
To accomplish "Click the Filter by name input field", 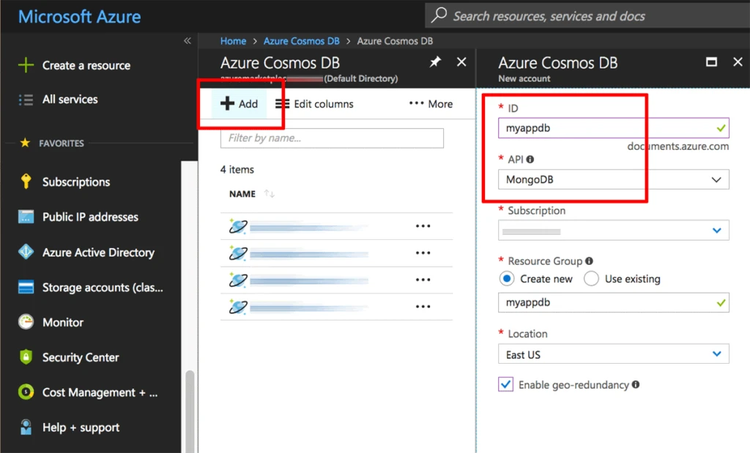I will 332,138.
